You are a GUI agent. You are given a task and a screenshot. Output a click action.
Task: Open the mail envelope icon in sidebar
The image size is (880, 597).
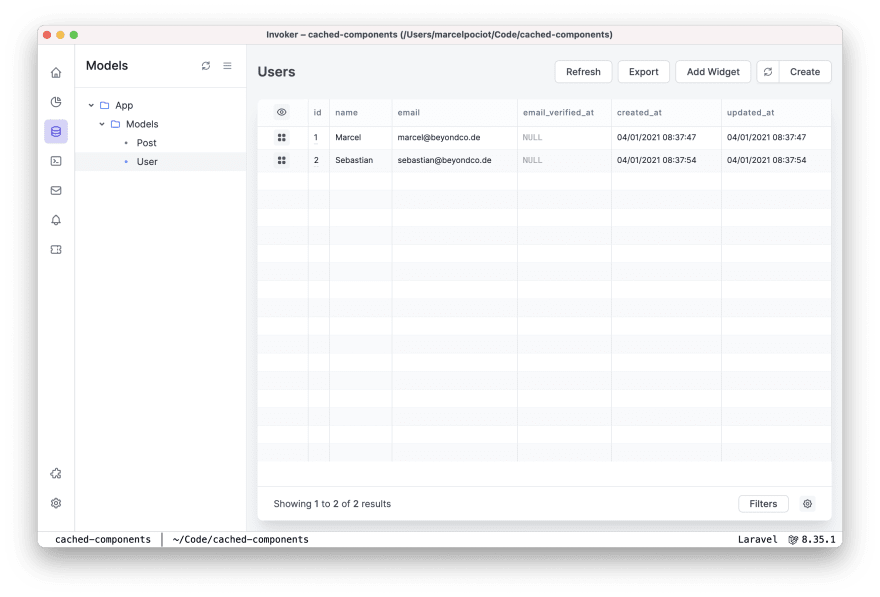(56, 191)
